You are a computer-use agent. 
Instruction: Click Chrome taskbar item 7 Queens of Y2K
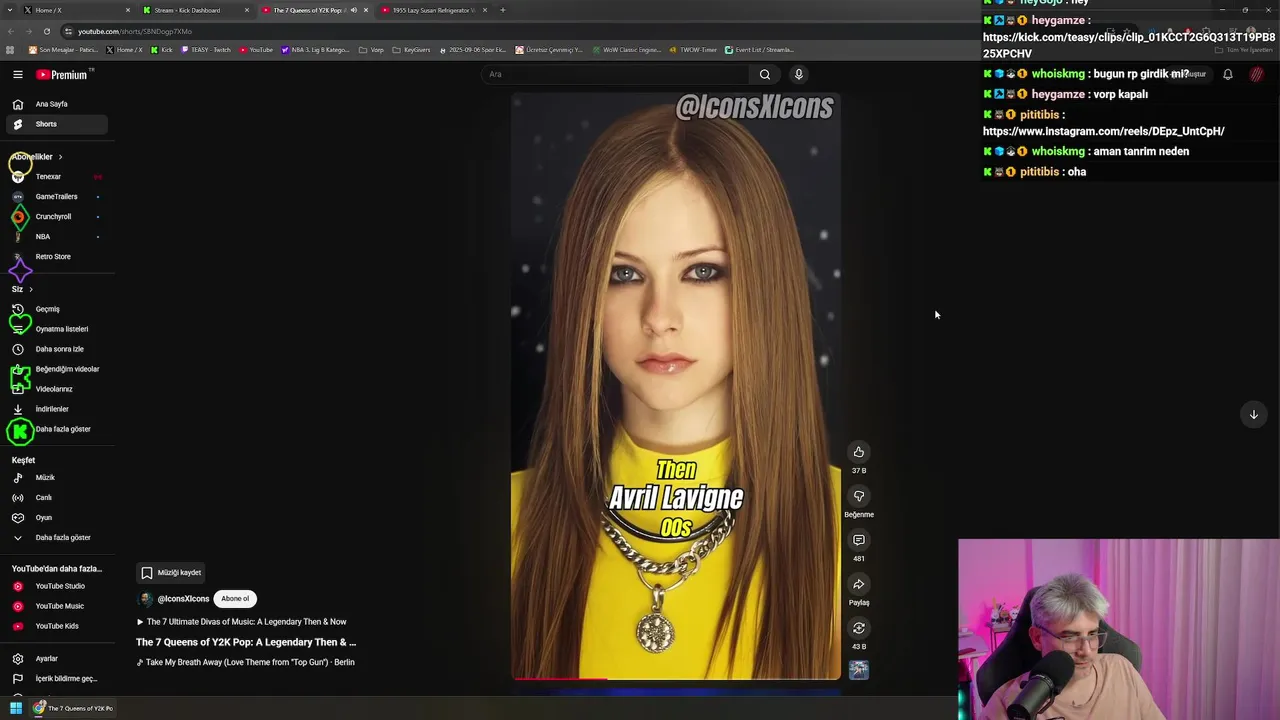point(73,708)
